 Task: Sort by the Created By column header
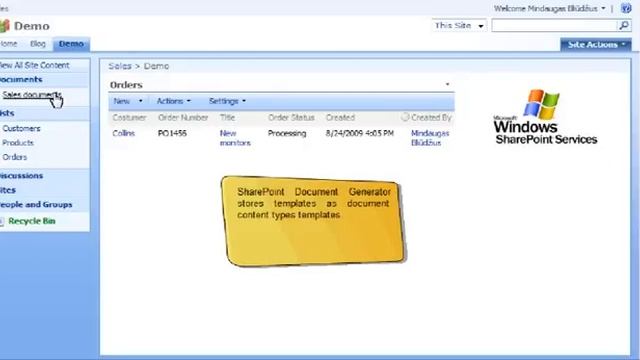tap(431, 118)
